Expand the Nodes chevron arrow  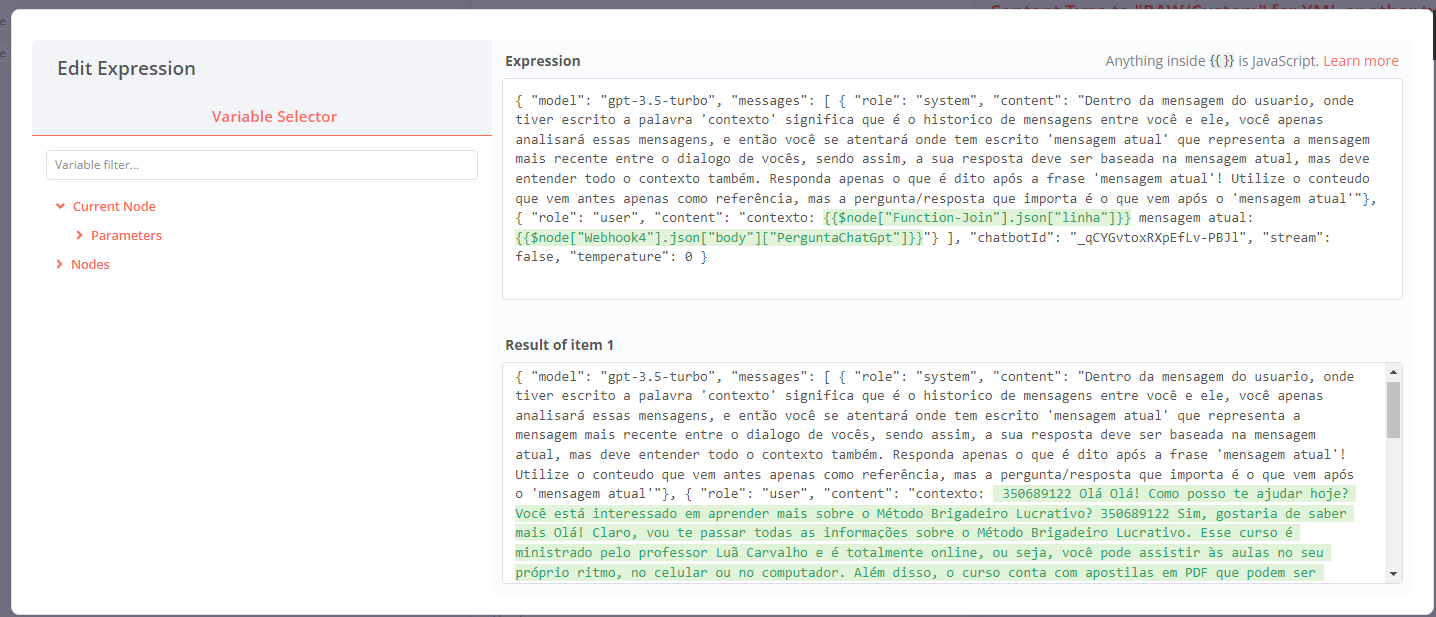click(x=61, y=265)
